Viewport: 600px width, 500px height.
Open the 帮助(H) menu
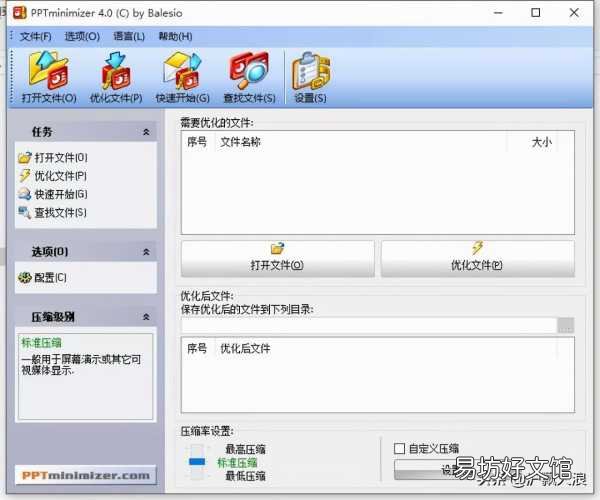click(175, 37)
